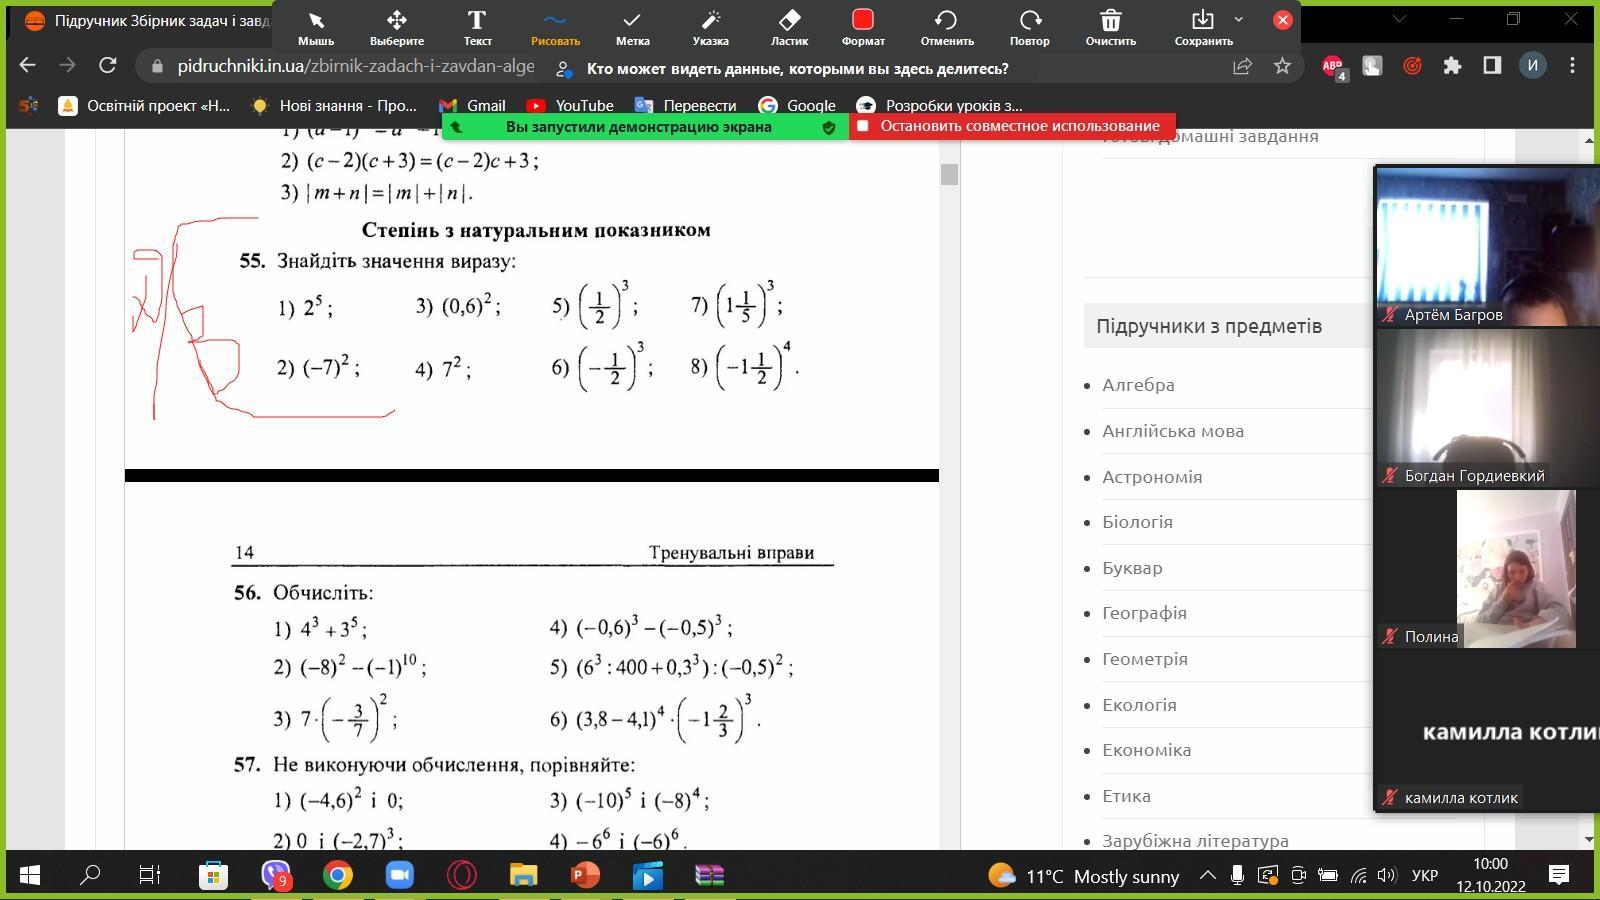
Task: Click Повтор to redo annotation
Action: (x=1030, y=28)
